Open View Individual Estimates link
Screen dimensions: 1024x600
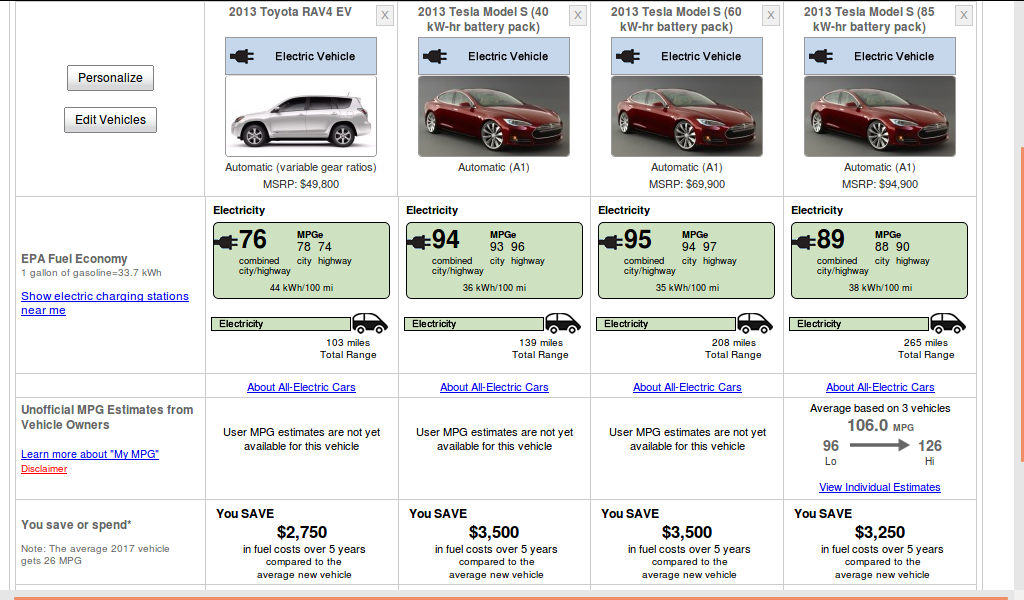(x=880, y=487)
